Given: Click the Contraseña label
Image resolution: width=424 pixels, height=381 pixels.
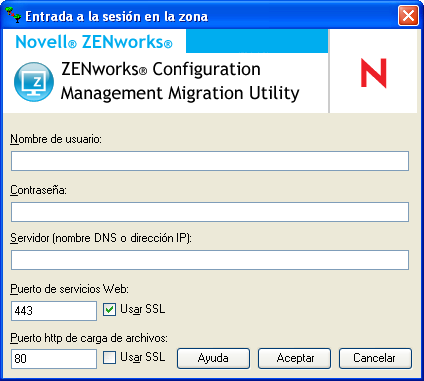Looking at the screenshot, I should [38, 190].
